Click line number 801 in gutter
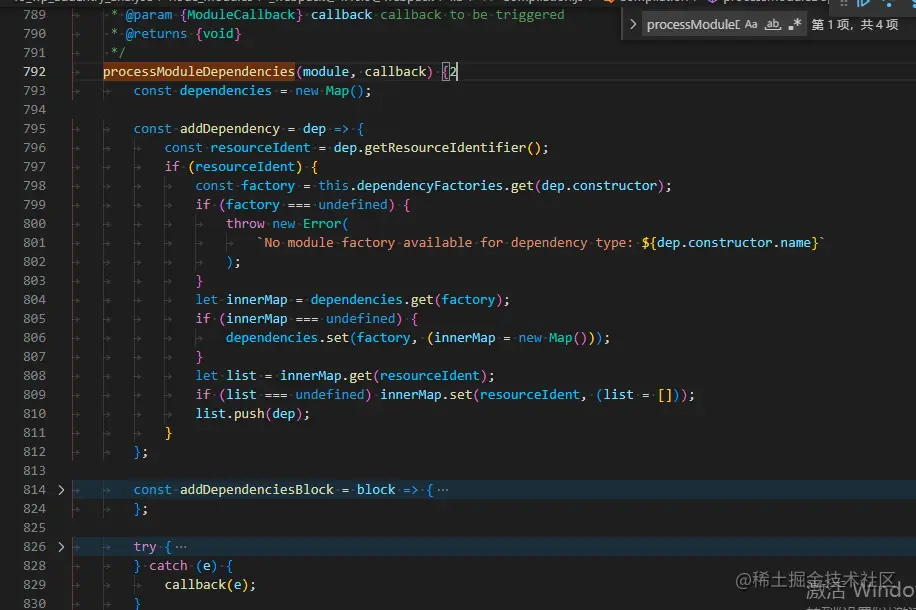Image resolution: width=916 pixels, height=610 pixels. (34, 242)
